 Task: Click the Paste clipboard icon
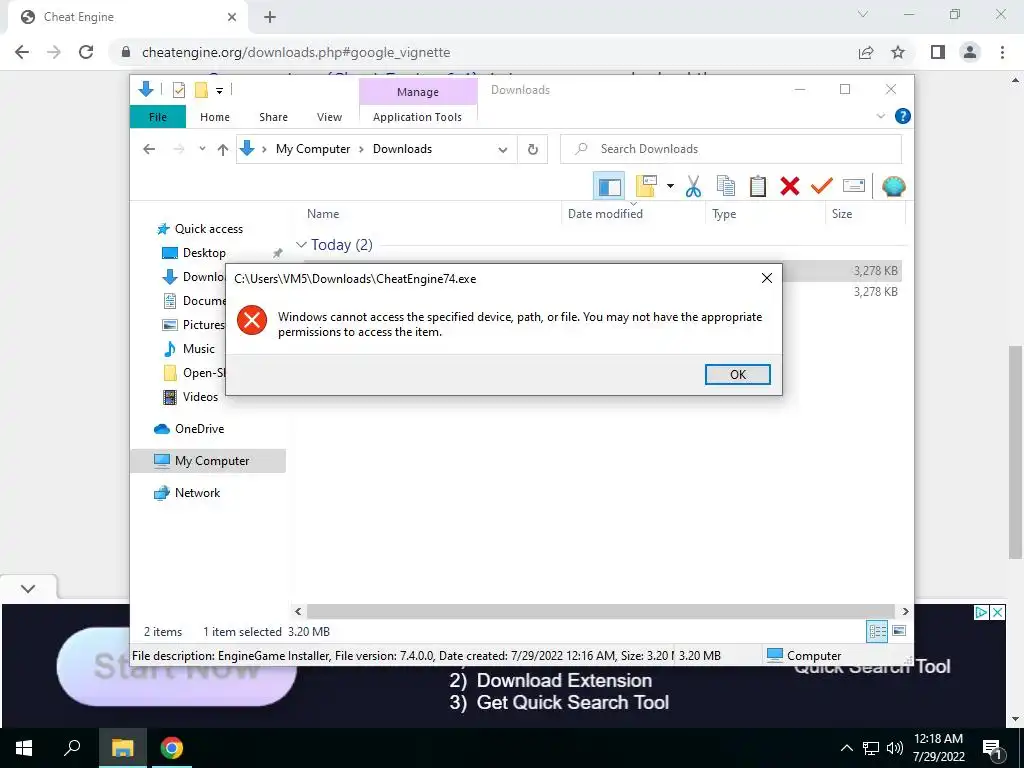(x=758, y=186)
